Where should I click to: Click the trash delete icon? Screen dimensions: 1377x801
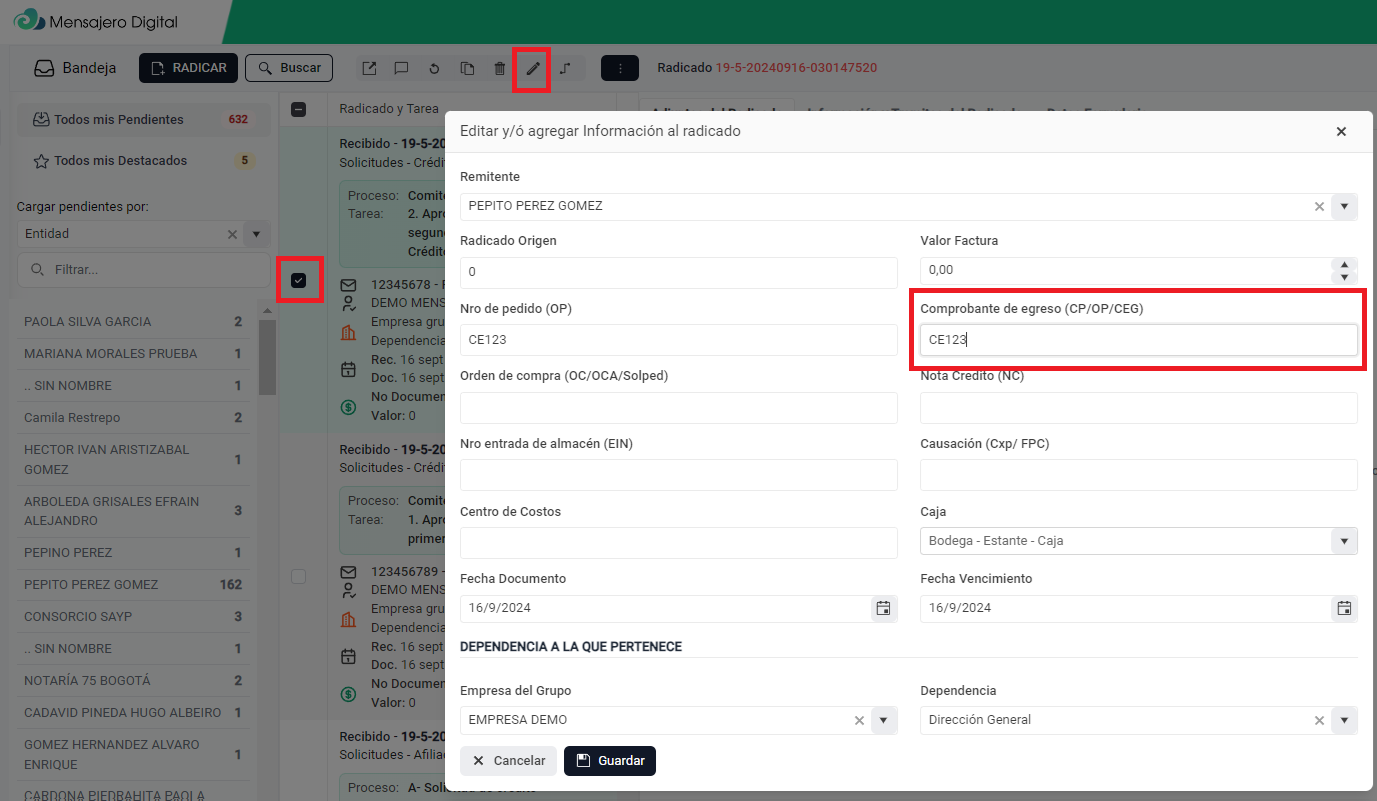[500, 69]
